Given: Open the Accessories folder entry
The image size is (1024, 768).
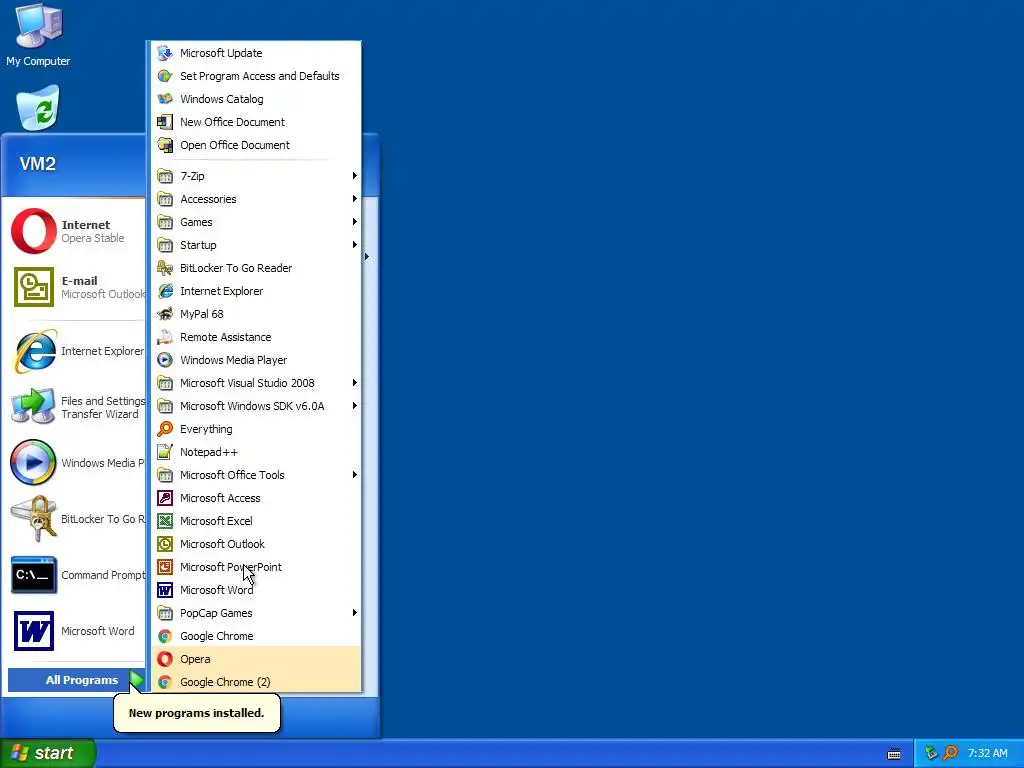Looking at the screenshot, I should (x=257, y=199).
